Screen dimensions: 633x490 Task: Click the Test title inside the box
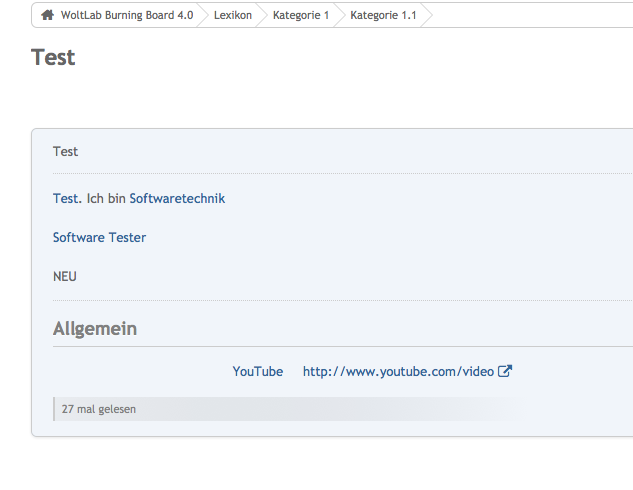pyautogui.click(x=65, y=152)
